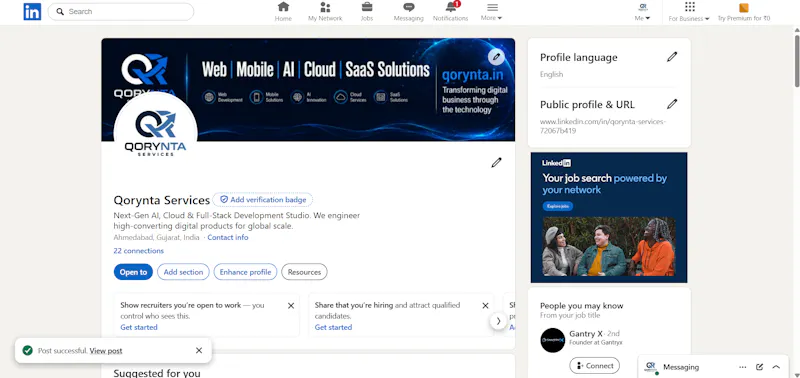The image size is (800, 378).
Task: Click the qorynta.in banner text
Action: click(472, 75)
